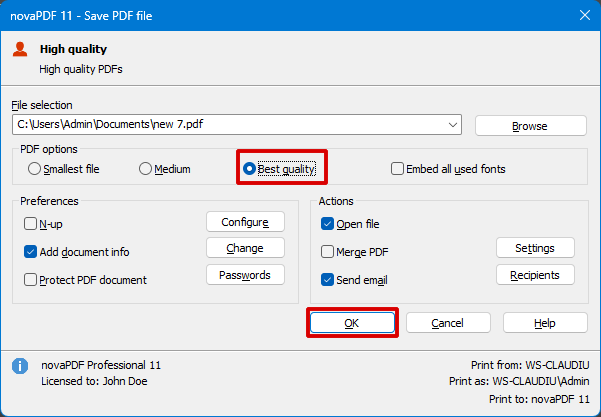Open the Browse file dialog
Image resolution: width=601 pixels, height=417 pixels.
[530, 126]
